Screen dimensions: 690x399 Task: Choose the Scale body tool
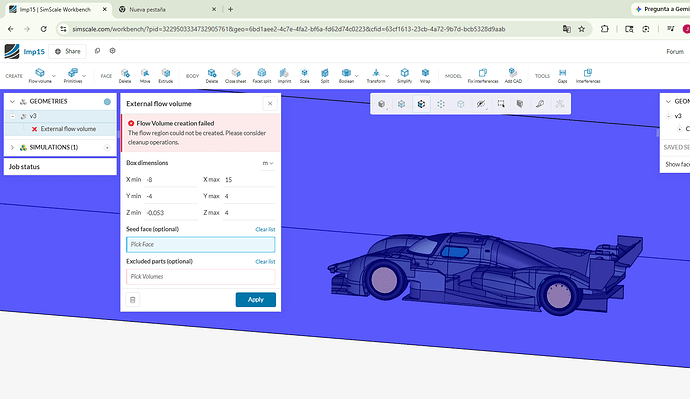pos(305,75)
